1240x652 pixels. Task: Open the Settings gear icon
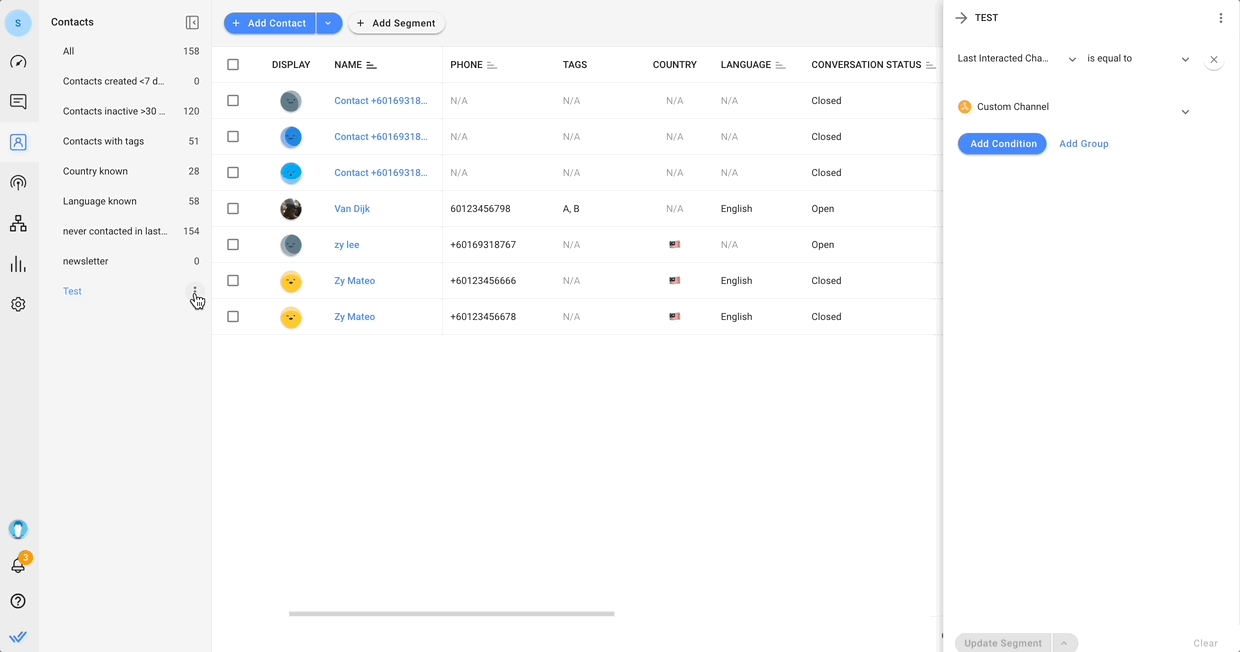tap(18, 304)
